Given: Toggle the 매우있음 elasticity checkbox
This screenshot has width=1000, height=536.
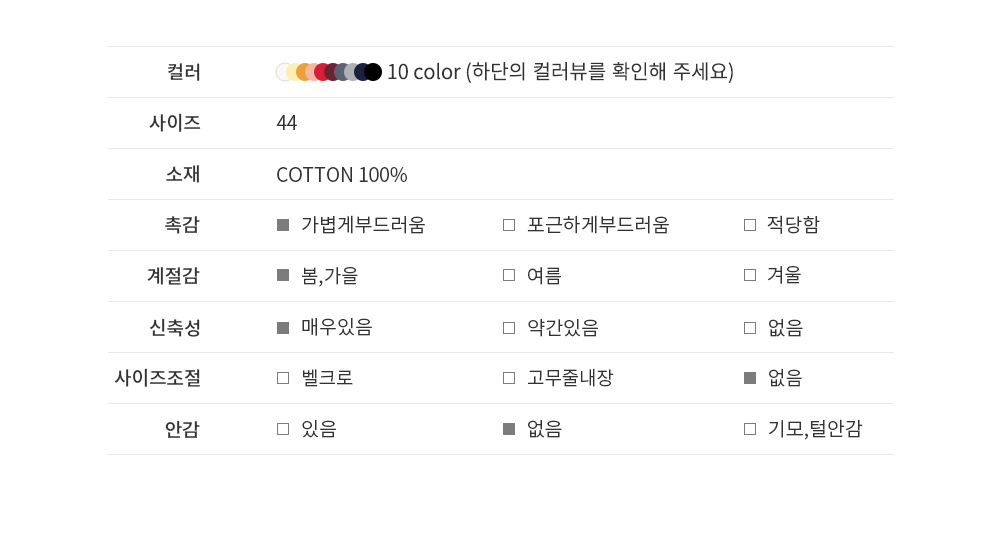Looking at the screenshot, I should coord(283,328).
